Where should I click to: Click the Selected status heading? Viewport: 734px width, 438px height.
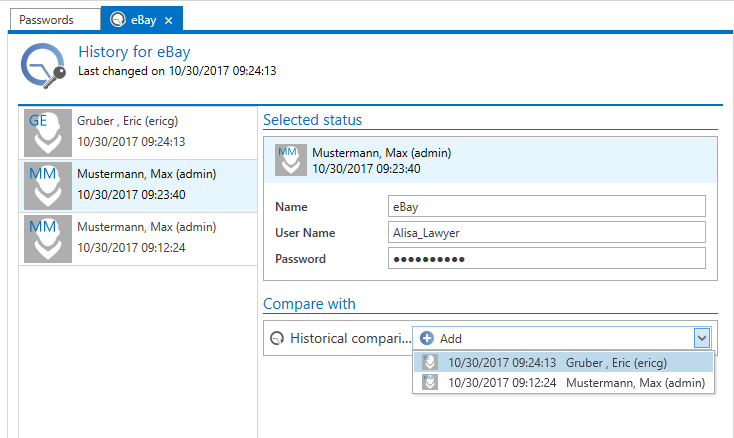click(x=312, y=120)
